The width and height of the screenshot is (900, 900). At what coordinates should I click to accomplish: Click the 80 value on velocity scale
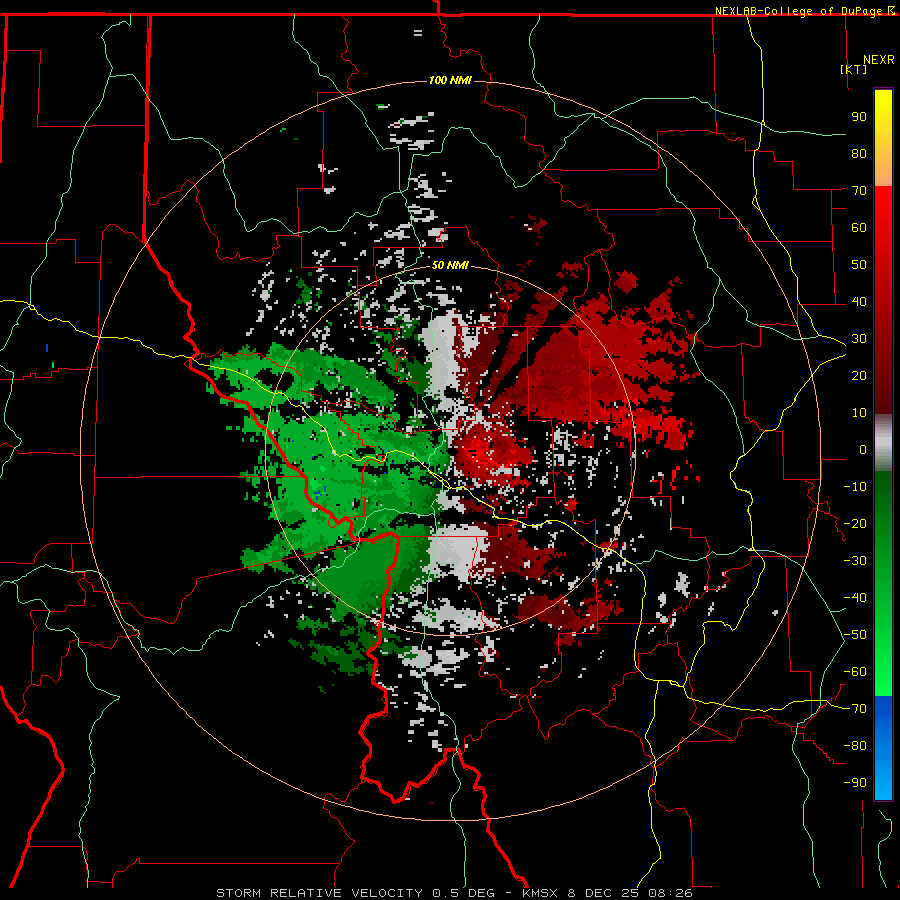(x=859, y=153)
